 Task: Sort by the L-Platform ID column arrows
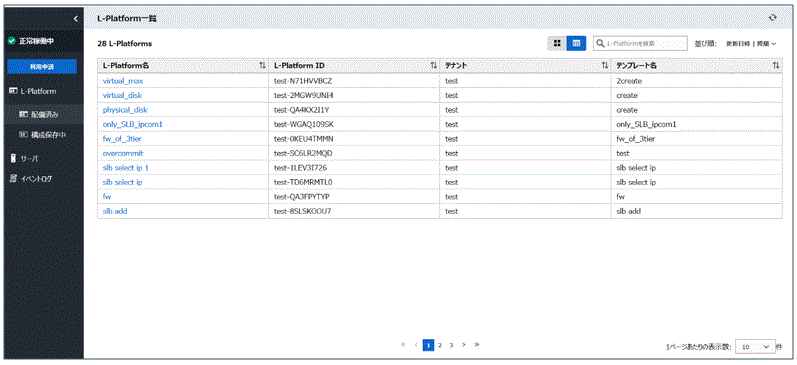click(434, 65)
